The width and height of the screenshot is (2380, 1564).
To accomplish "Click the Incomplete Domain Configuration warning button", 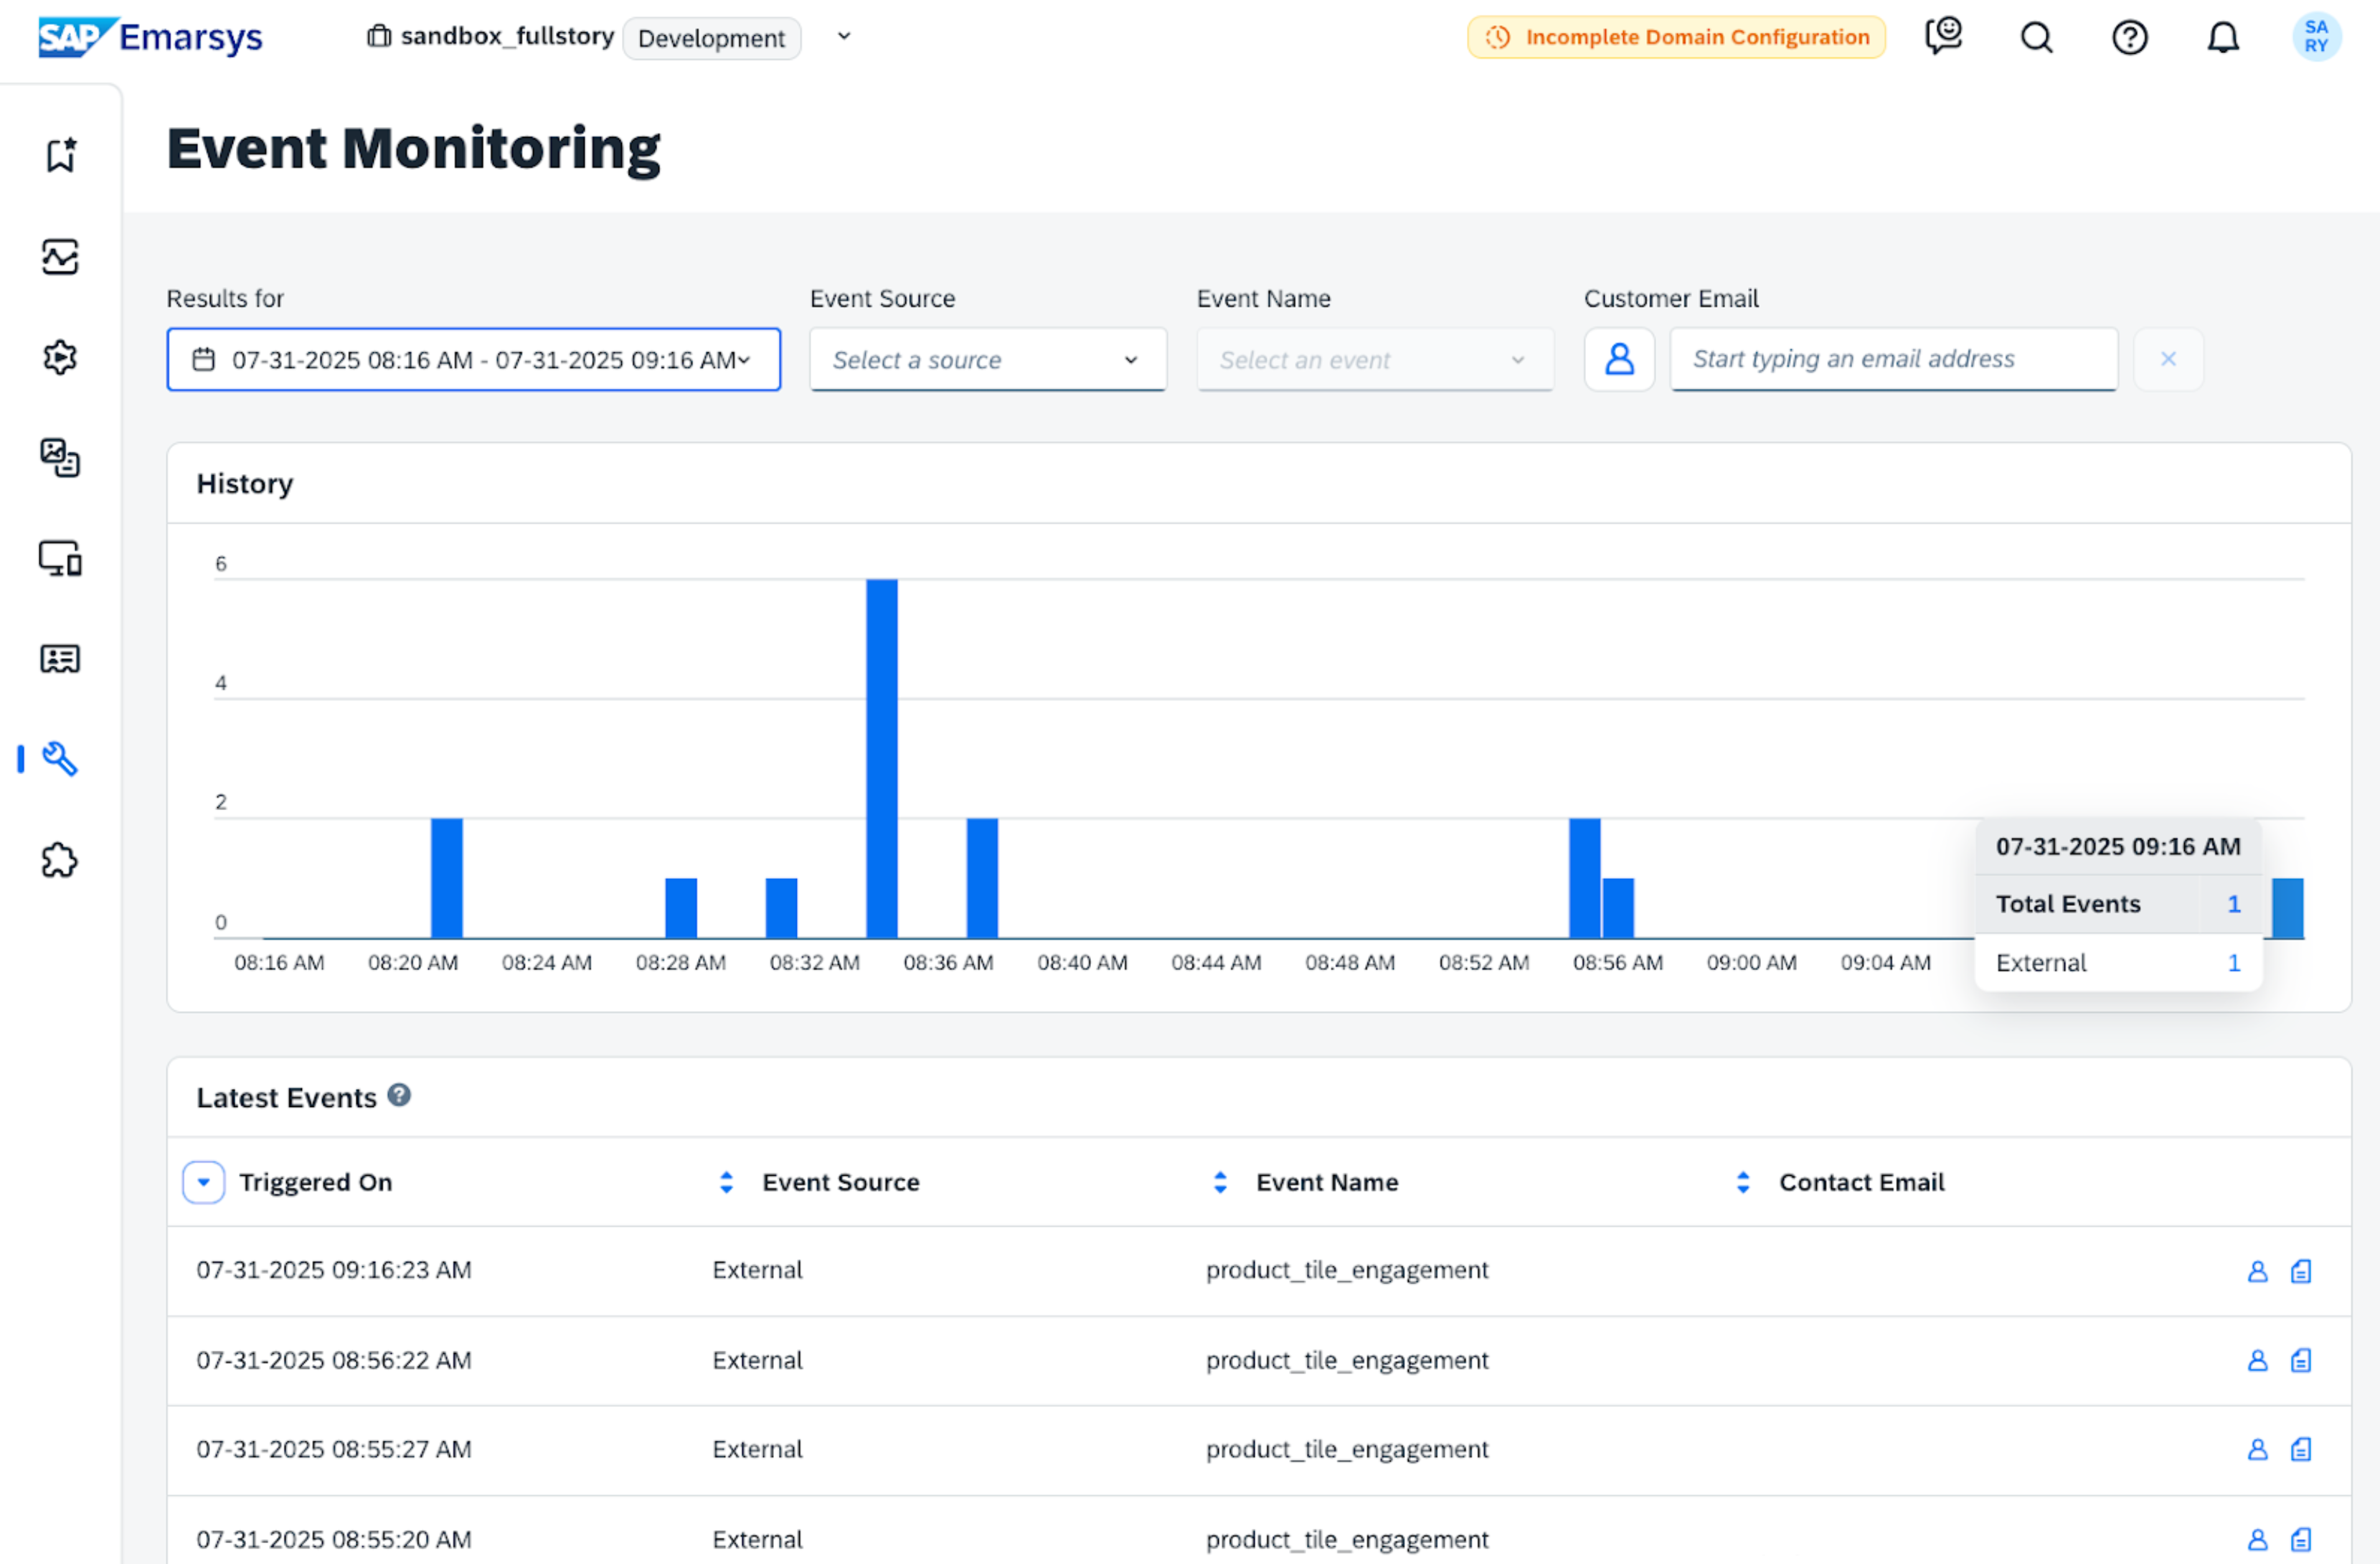I will pyautogui.click(x=1676, y=38).
